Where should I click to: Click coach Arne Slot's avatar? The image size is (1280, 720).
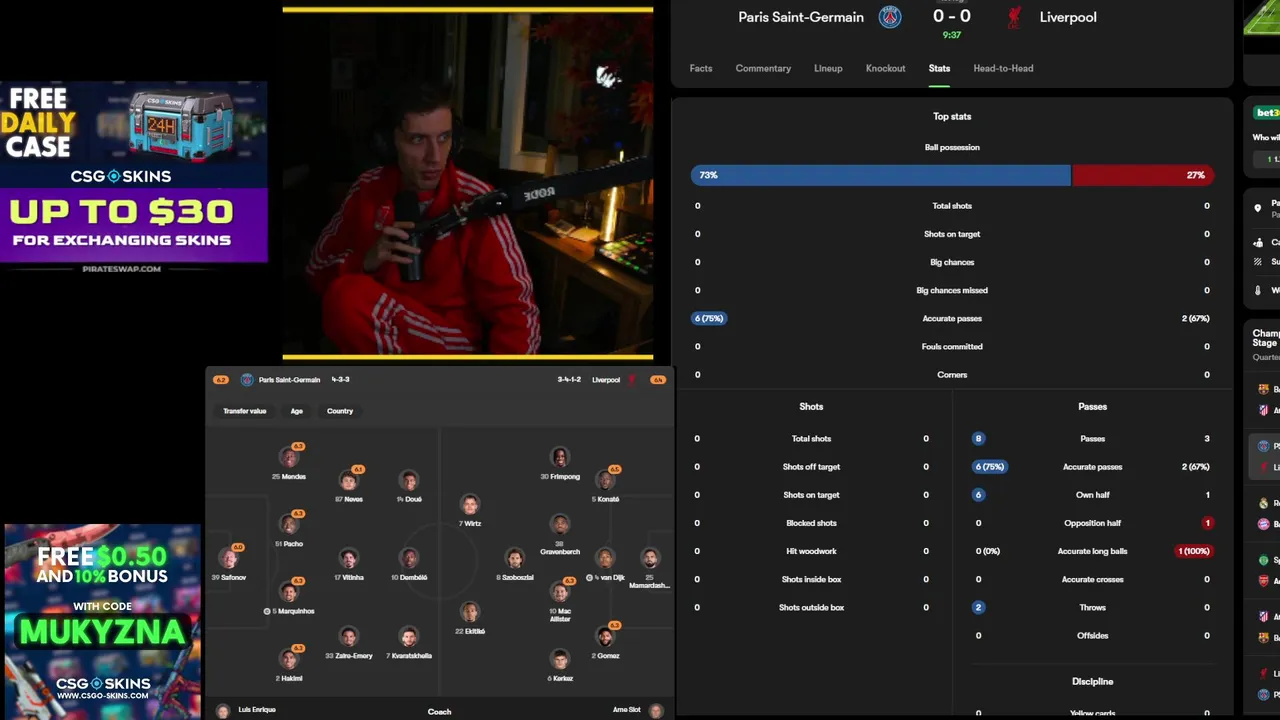click(656, 711)
